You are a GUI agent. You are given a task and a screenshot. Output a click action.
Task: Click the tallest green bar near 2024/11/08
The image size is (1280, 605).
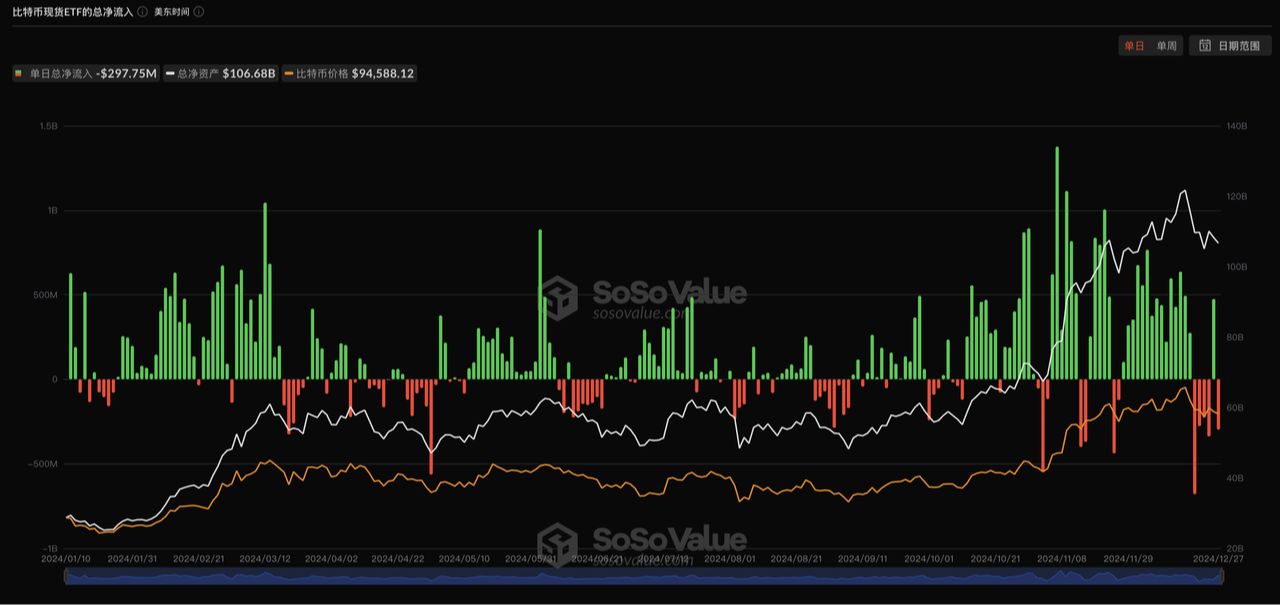tap(1057, 260)
